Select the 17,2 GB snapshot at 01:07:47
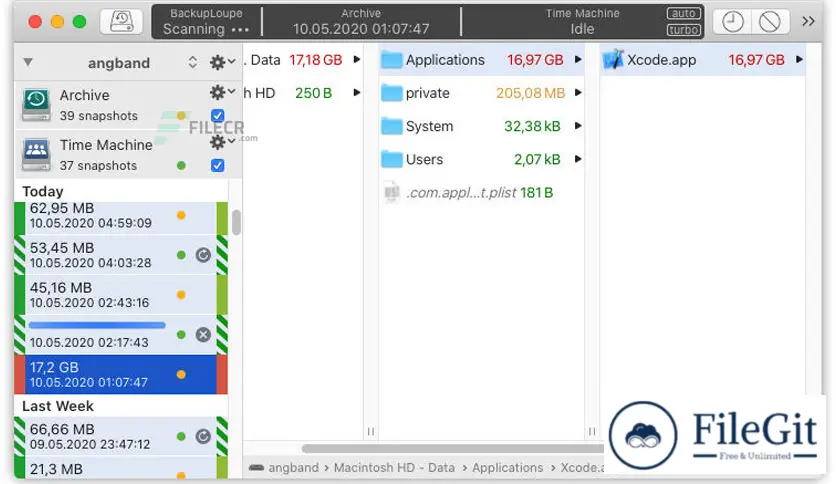This screenshot has width=836, height=484. (x=121, y=374)
